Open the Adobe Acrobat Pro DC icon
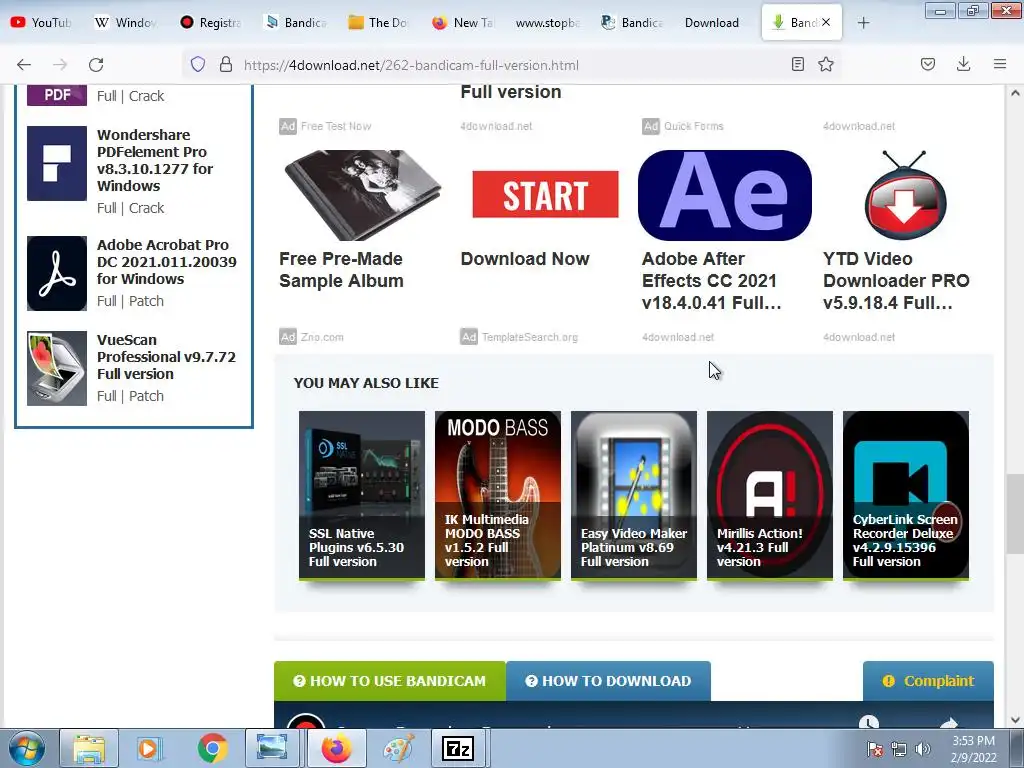Image resolution: width=1024 pixels, height=768 pixels. 57,274
